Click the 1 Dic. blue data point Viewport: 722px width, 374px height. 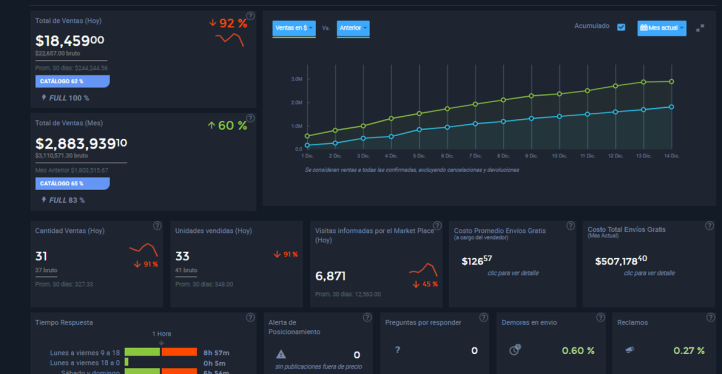coord(307,145)
